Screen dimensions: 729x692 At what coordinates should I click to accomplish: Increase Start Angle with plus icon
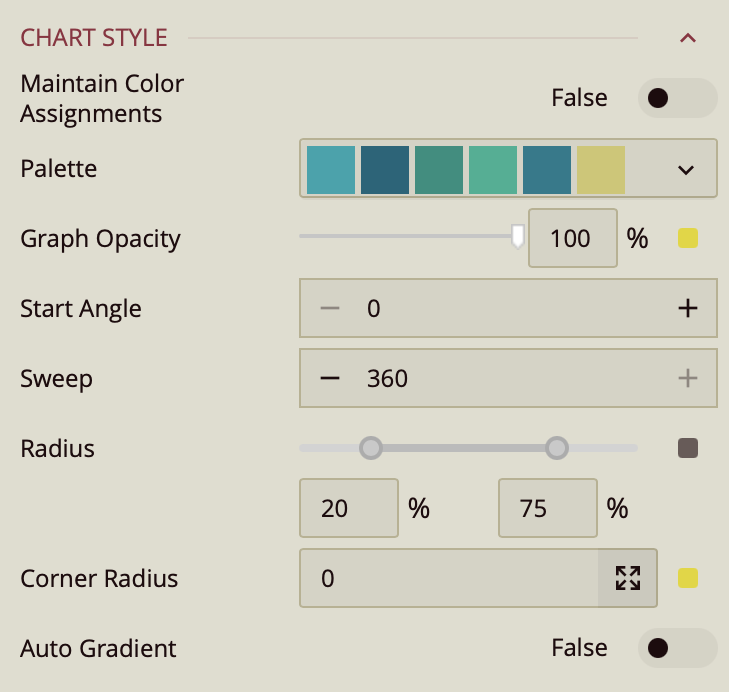(687, 308)
